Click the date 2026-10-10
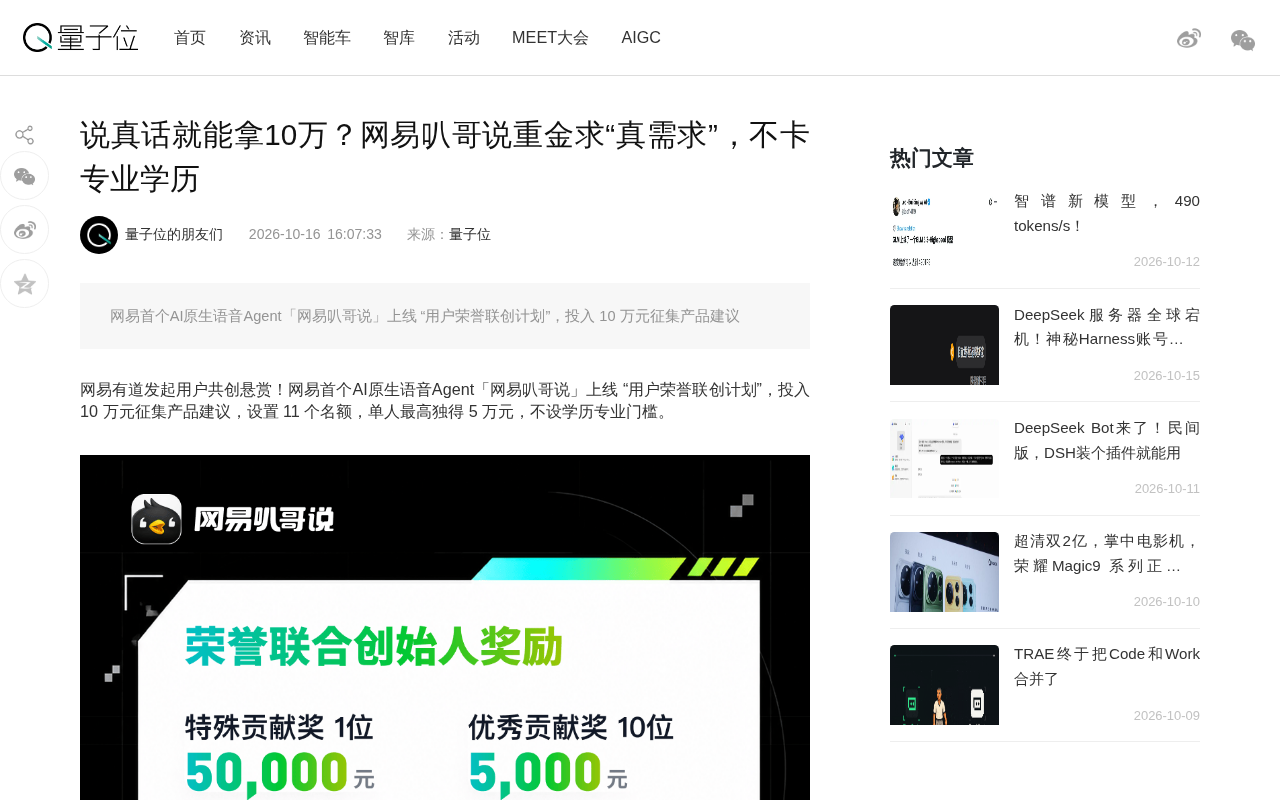This screenshot has height=800, width=1280. point(1167,602)
